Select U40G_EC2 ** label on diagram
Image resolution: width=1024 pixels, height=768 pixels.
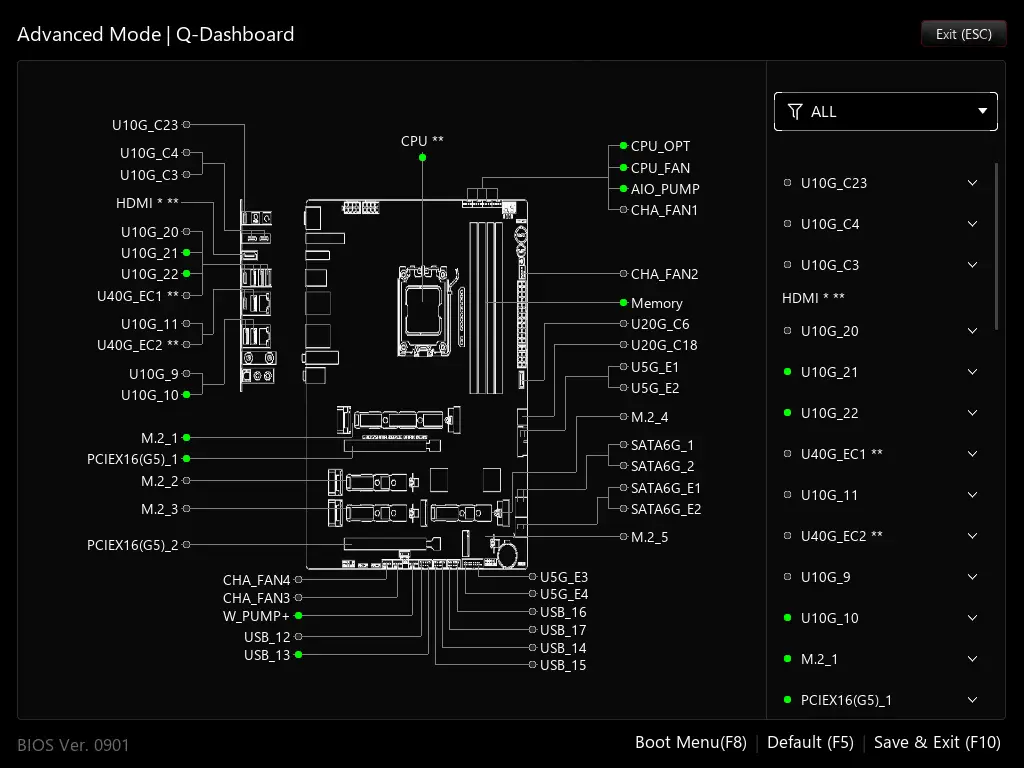(x=138, y=345)
